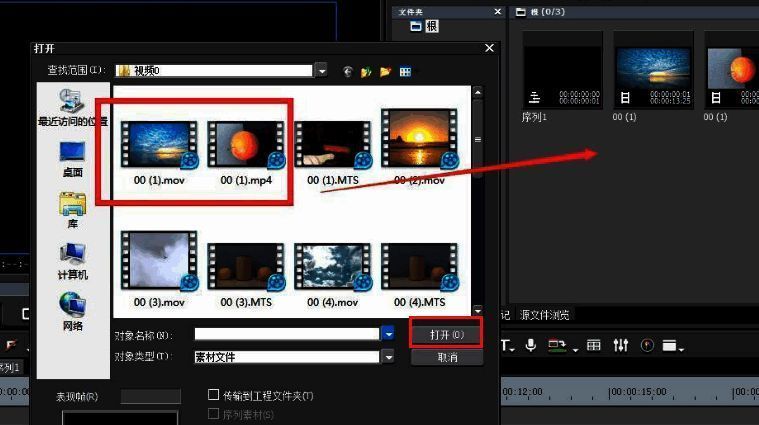The image size is (759, 425).
Task: Click the go-back navigation icon
Action: (x=348, y=71)
